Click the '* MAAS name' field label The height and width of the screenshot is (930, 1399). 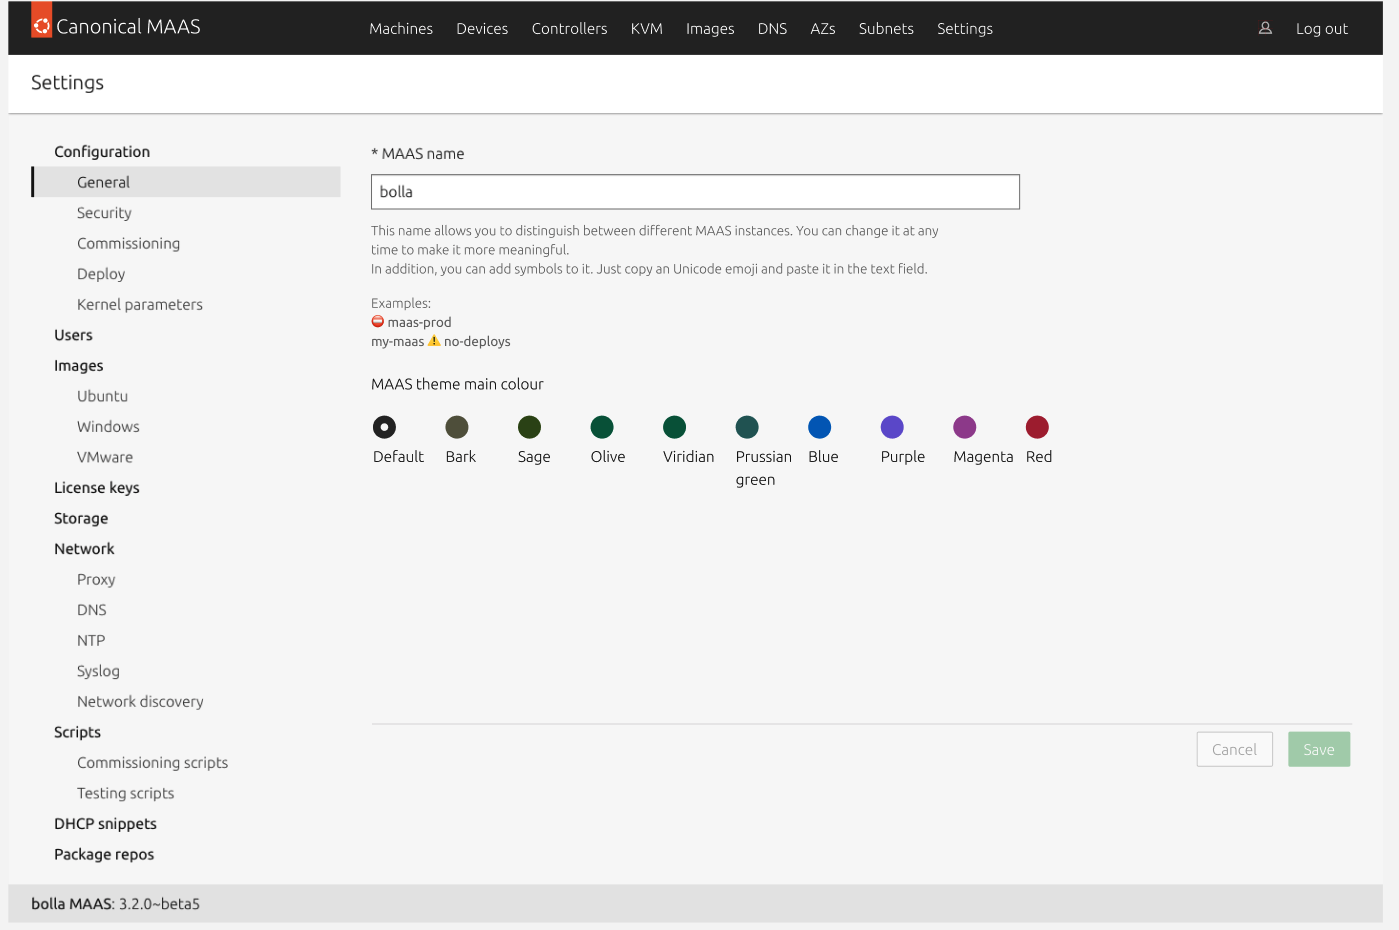point(417,154)
